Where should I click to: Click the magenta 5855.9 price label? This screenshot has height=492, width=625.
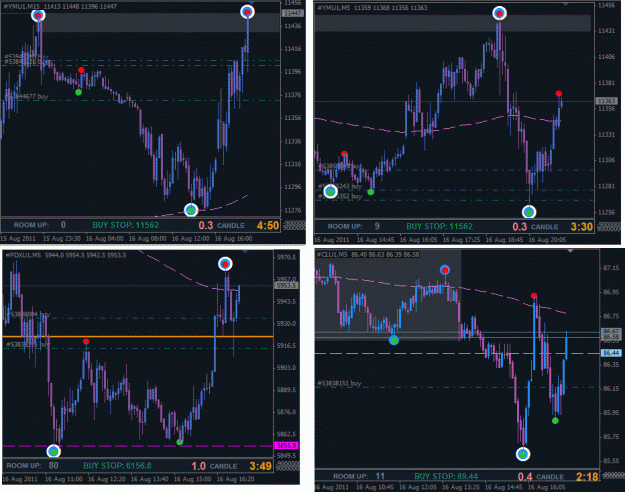(x=286, y=445)
